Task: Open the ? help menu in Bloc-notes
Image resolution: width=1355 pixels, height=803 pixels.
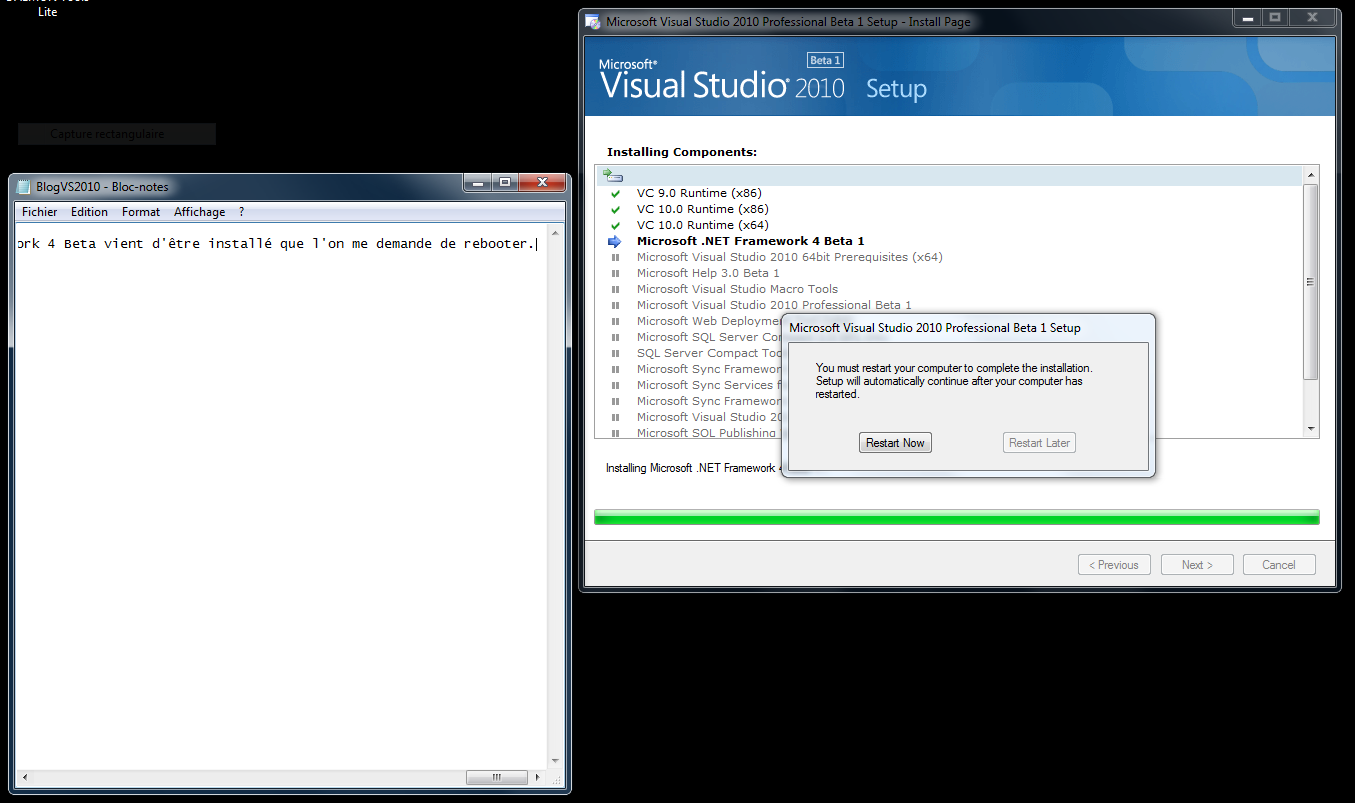Action: [241, 212]
